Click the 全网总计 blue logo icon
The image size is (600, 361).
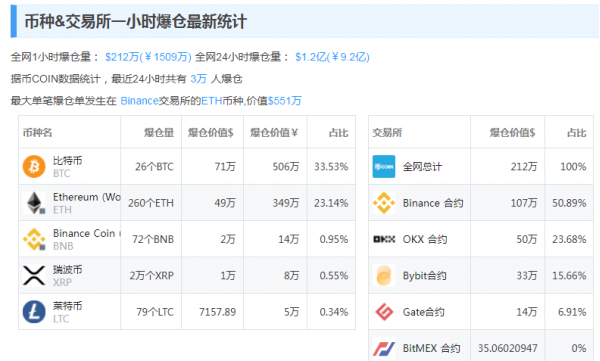(x=384, y=167)
